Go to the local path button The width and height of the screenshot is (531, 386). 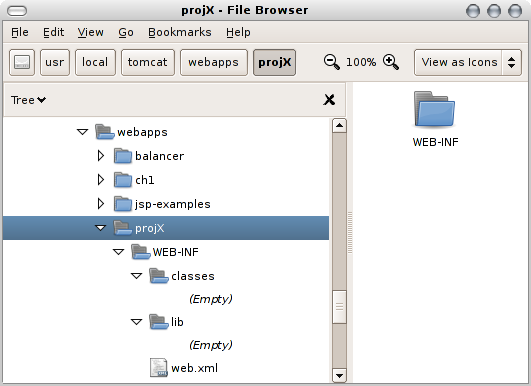pyautogui.click(x=95, y=62)
